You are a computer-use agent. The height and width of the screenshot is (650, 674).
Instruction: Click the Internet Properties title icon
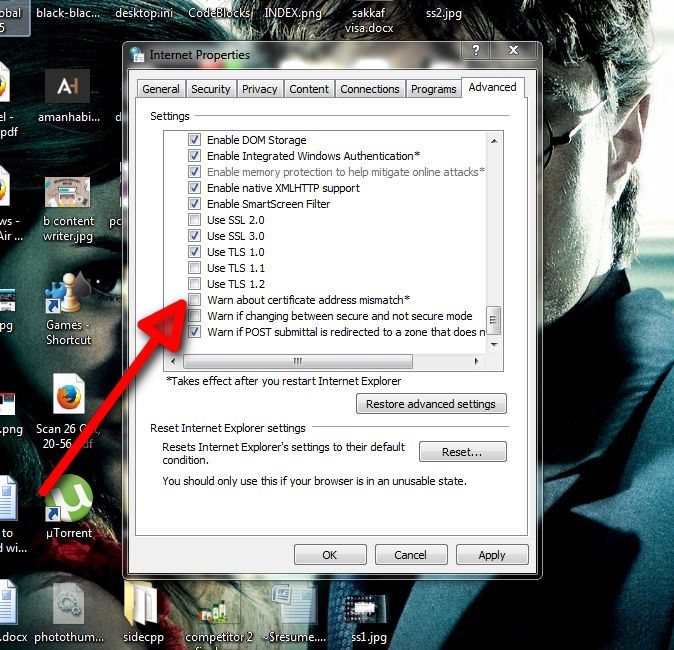tap(137, 55)
